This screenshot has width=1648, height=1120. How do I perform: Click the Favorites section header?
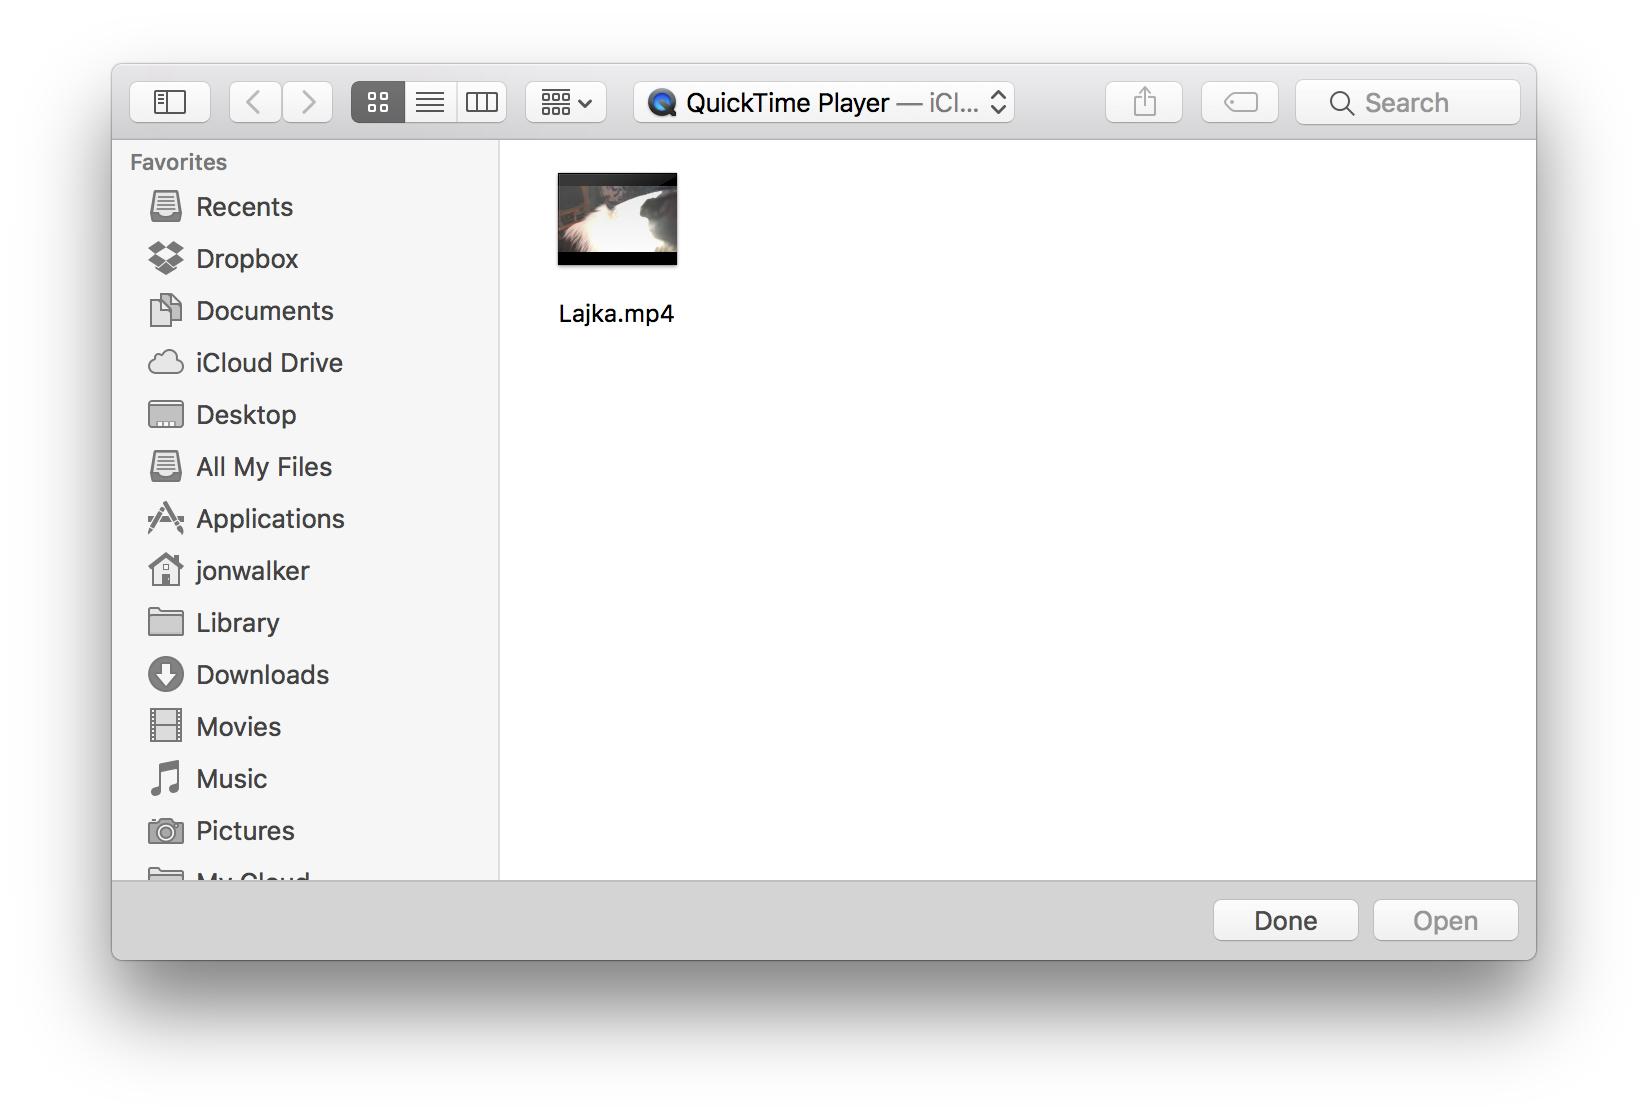tap(179, 162)
